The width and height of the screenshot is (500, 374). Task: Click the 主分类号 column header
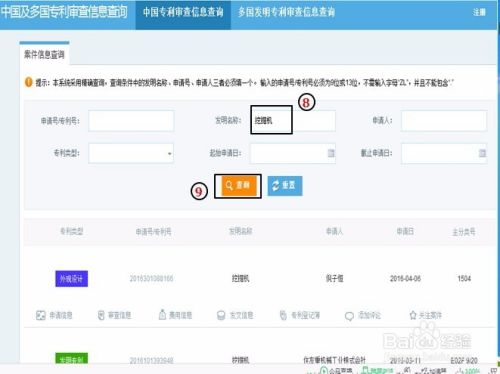click(x=464, y=232)
